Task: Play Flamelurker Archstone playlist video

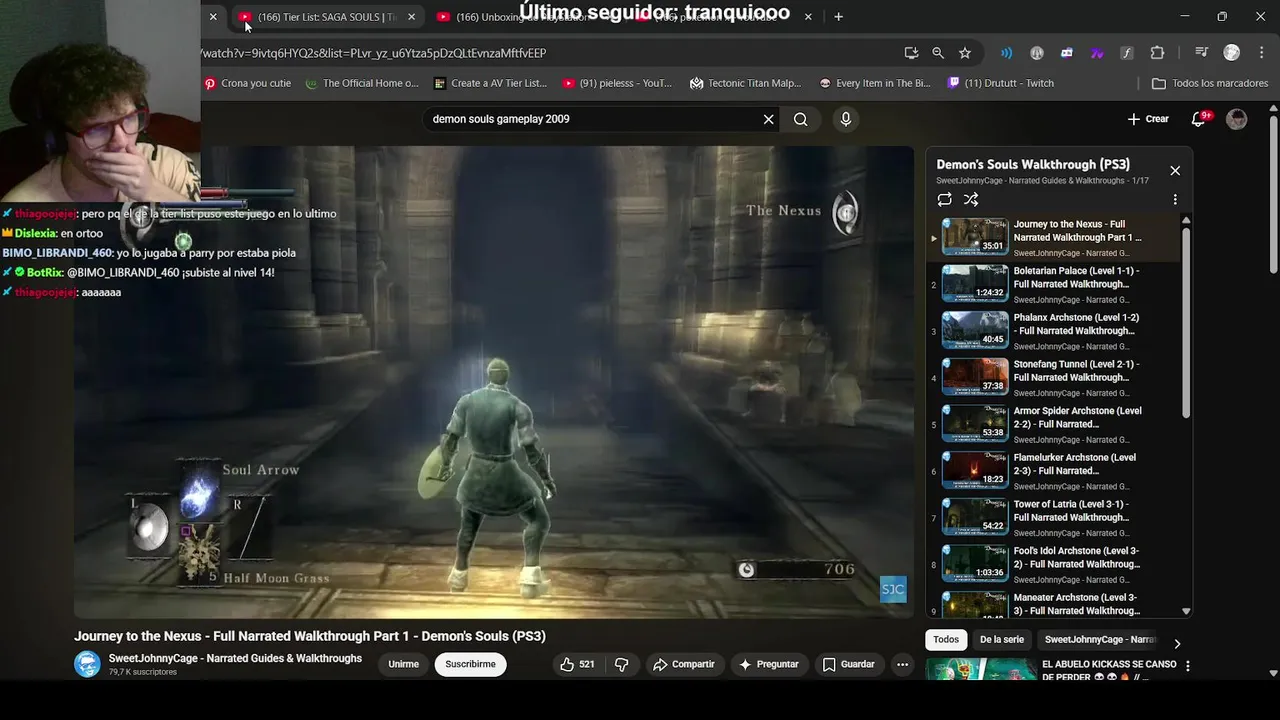Action: tap(1052, 471)
